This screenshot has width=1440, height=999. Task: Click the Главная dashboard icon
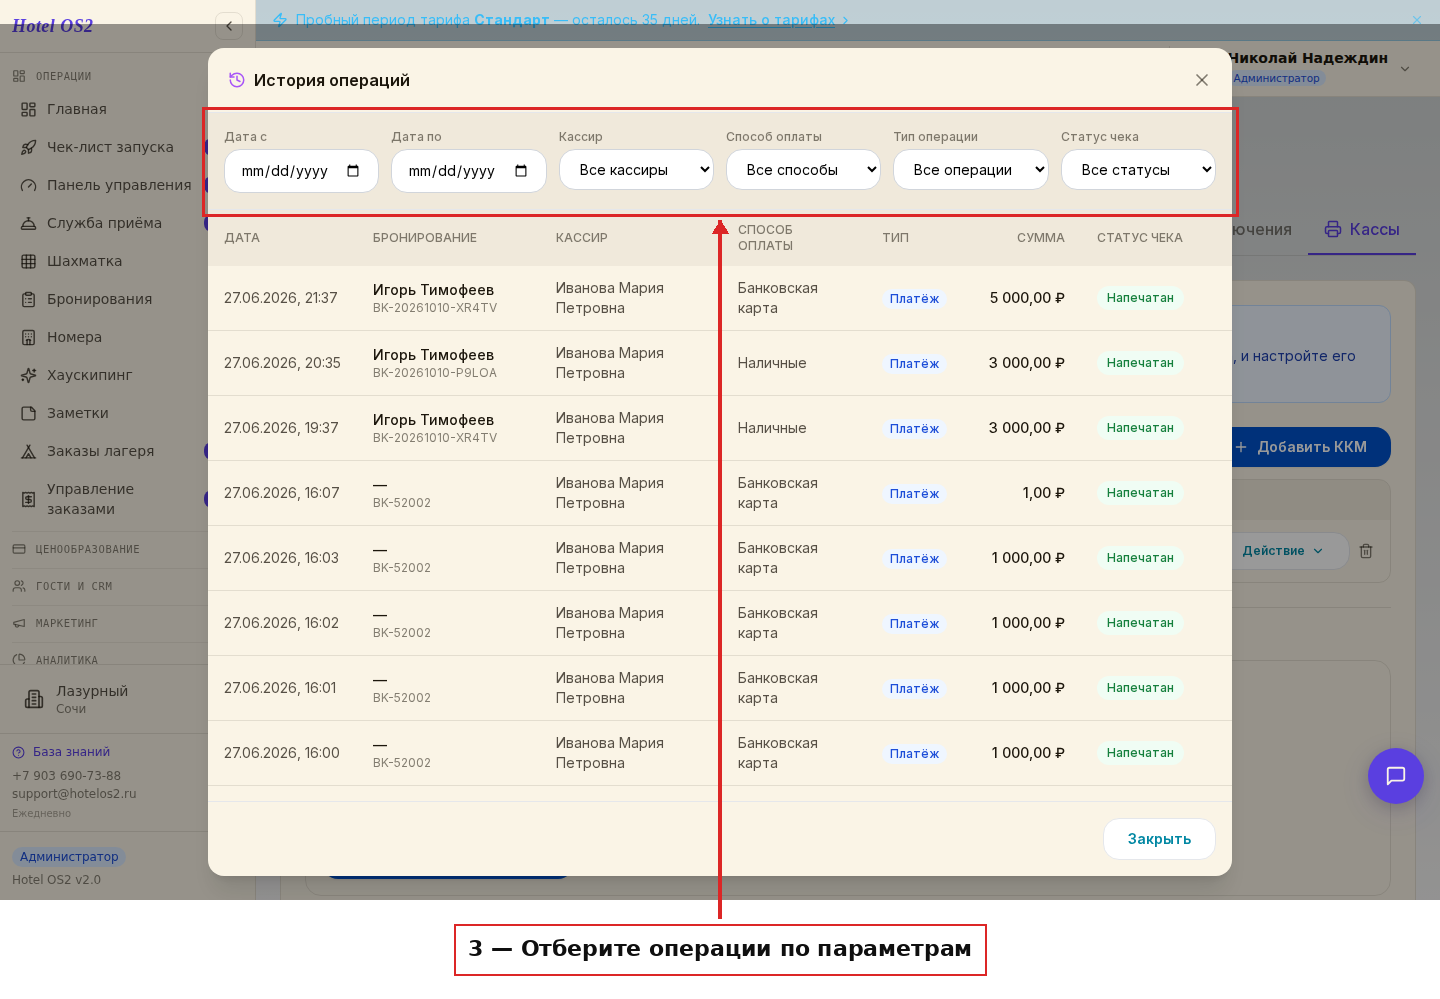pyautogui.click(x=28, y=109)
